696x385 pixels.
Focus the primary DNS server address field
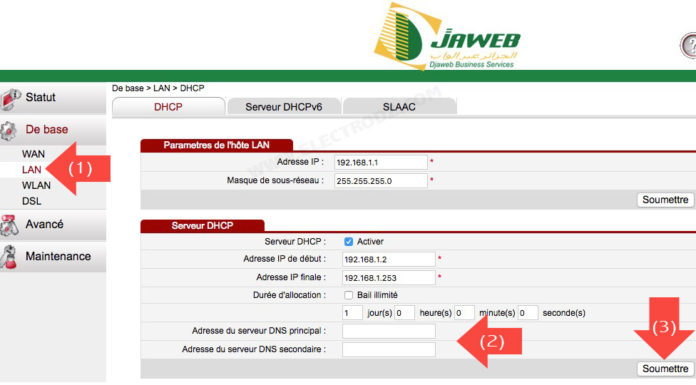(x=389, y=331)
